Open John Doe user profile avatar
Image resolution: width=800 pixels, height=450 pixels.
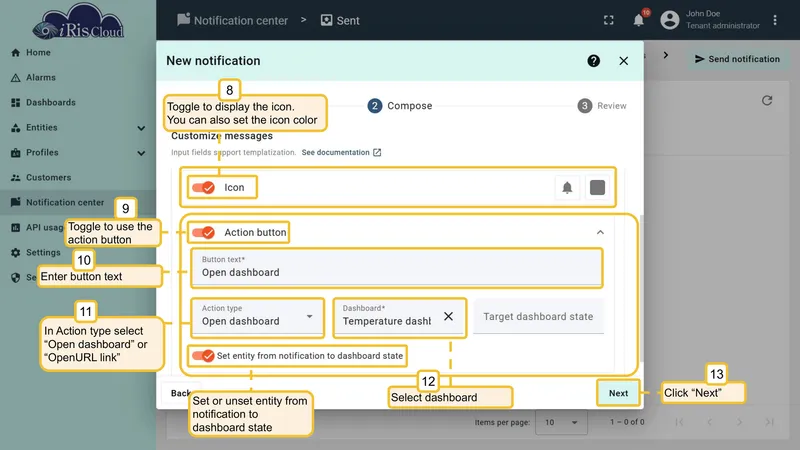point(670,20)
